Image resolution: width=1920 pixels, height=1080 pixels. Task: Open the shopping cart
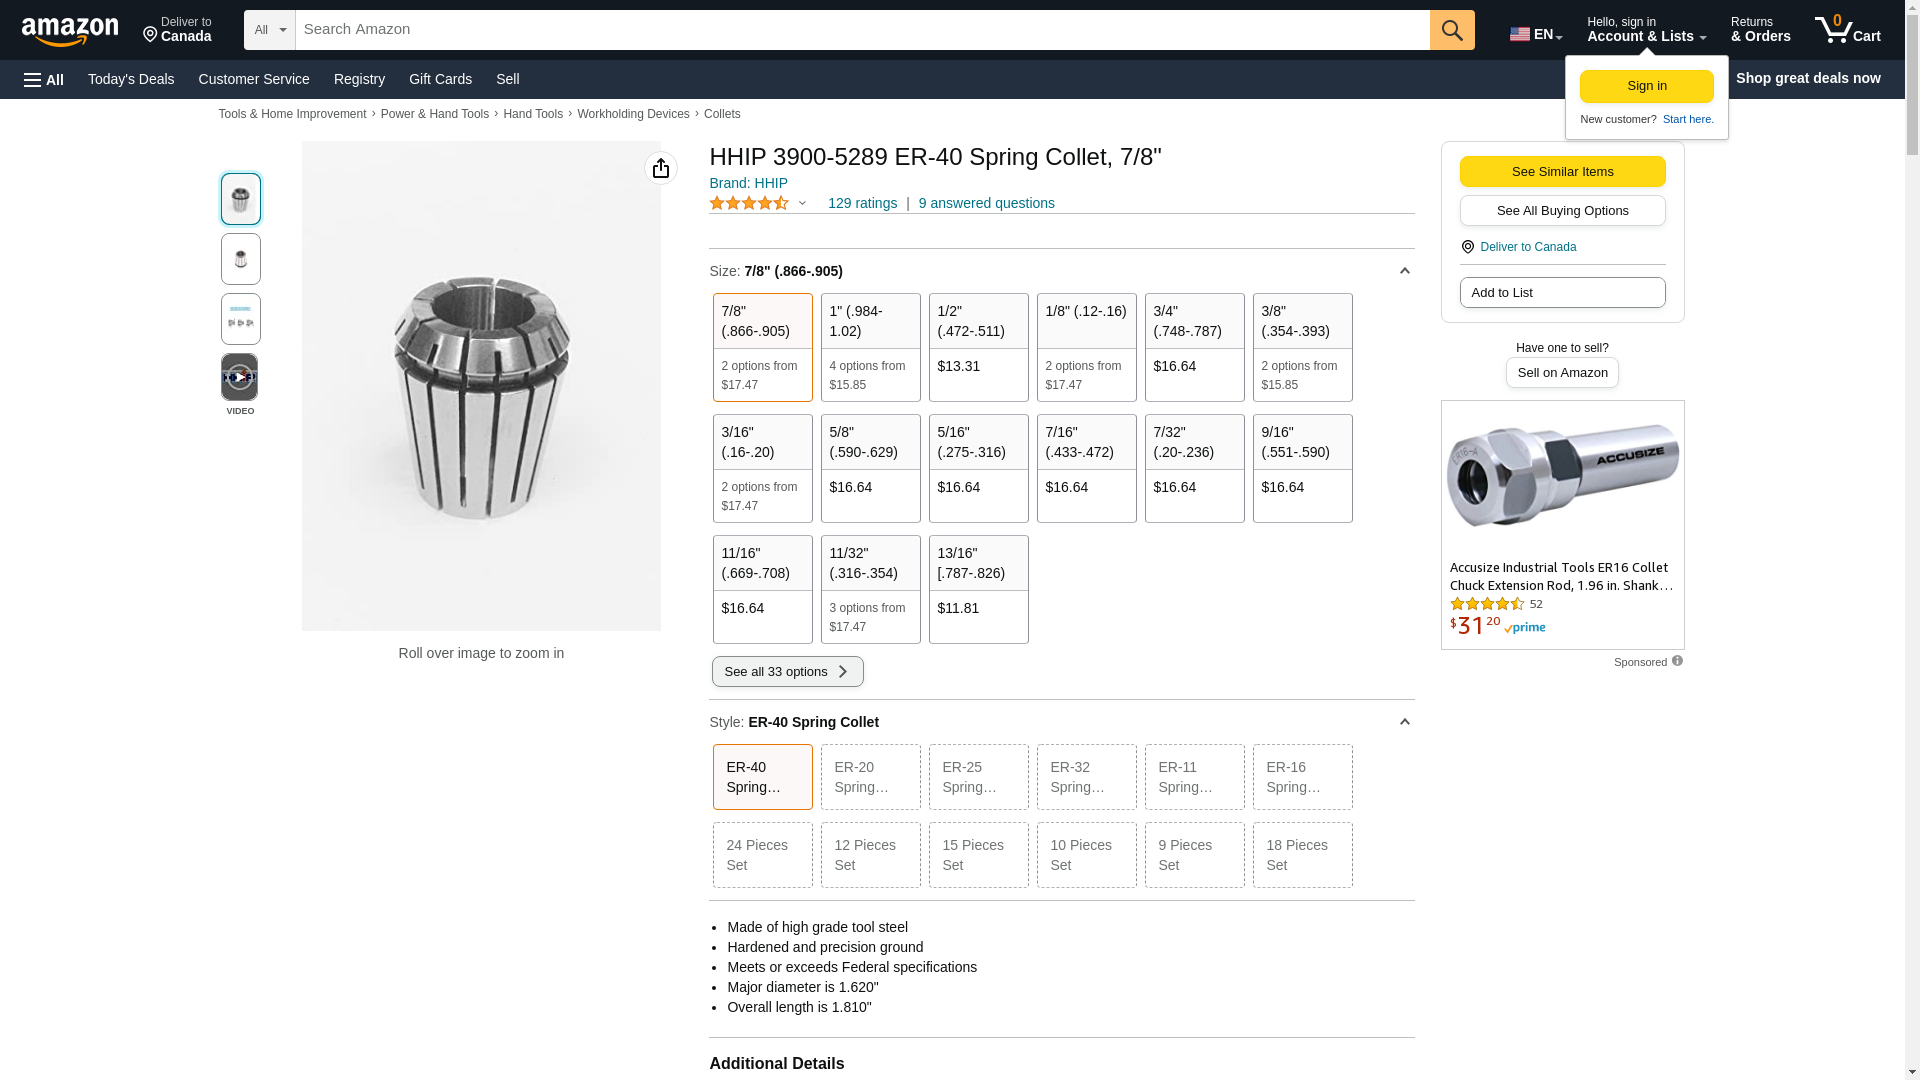click(x=1848, y=30)
